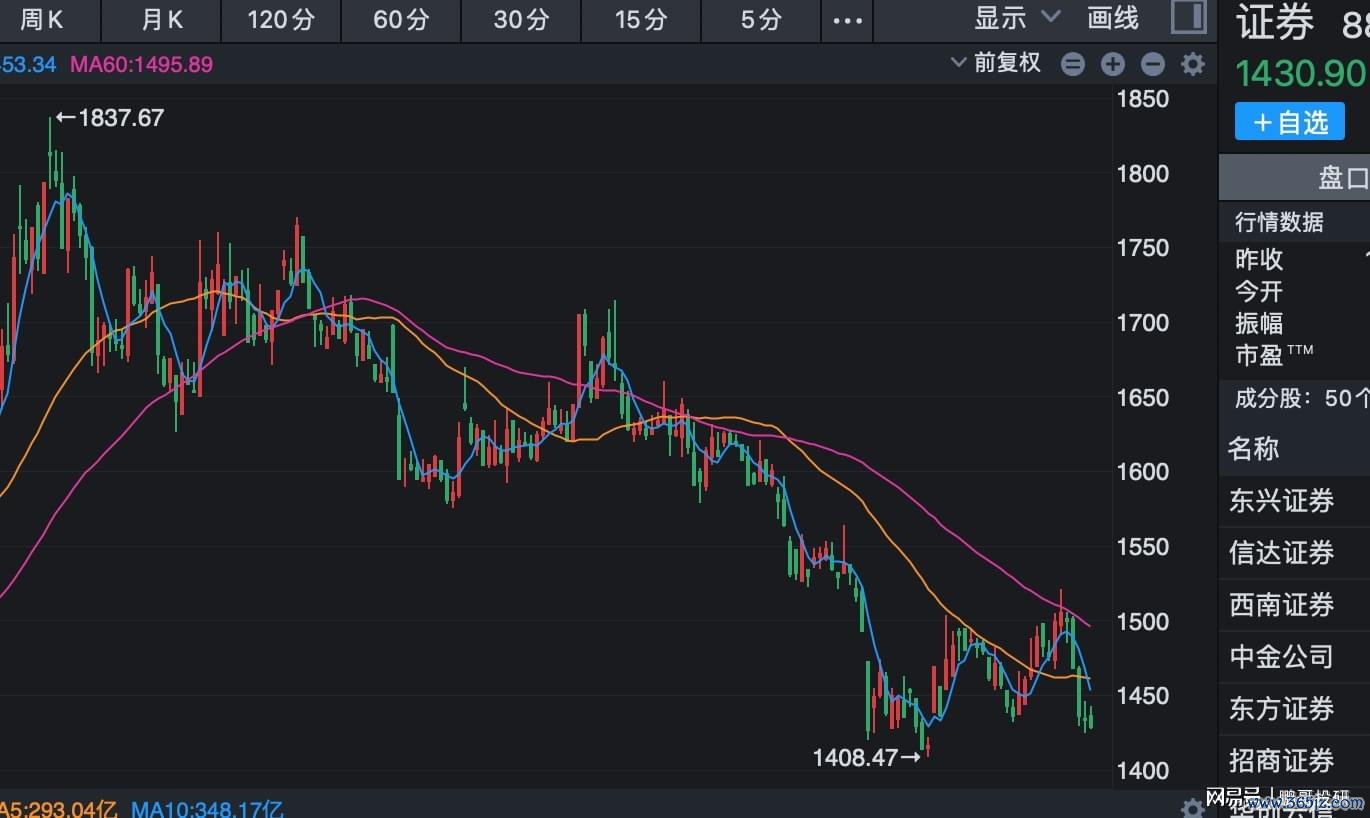Click the 1700 price axis label
The height and width of the screenshot is (818, 1370).
click(1143, 323)
